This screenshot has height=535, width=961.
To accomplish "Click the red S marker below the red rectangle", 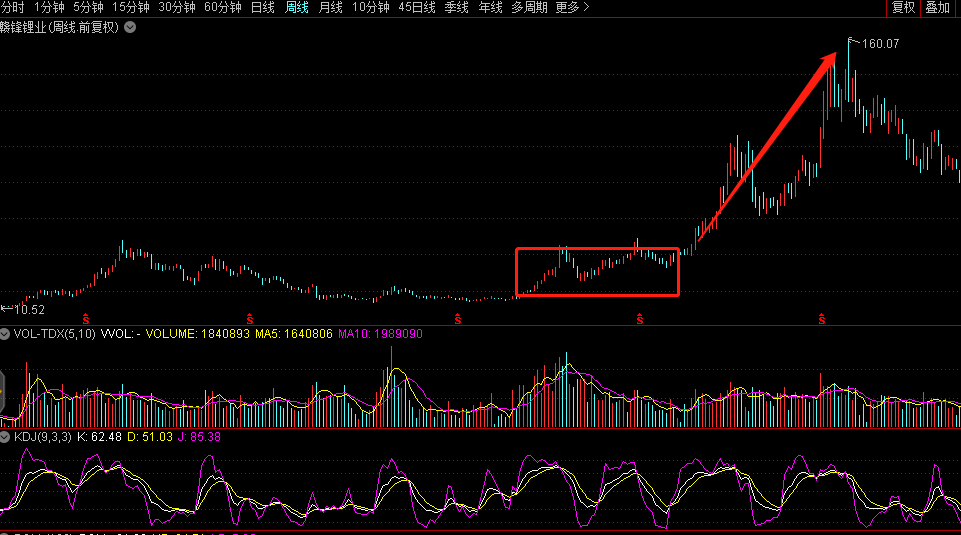I will (x=639, y=320).
